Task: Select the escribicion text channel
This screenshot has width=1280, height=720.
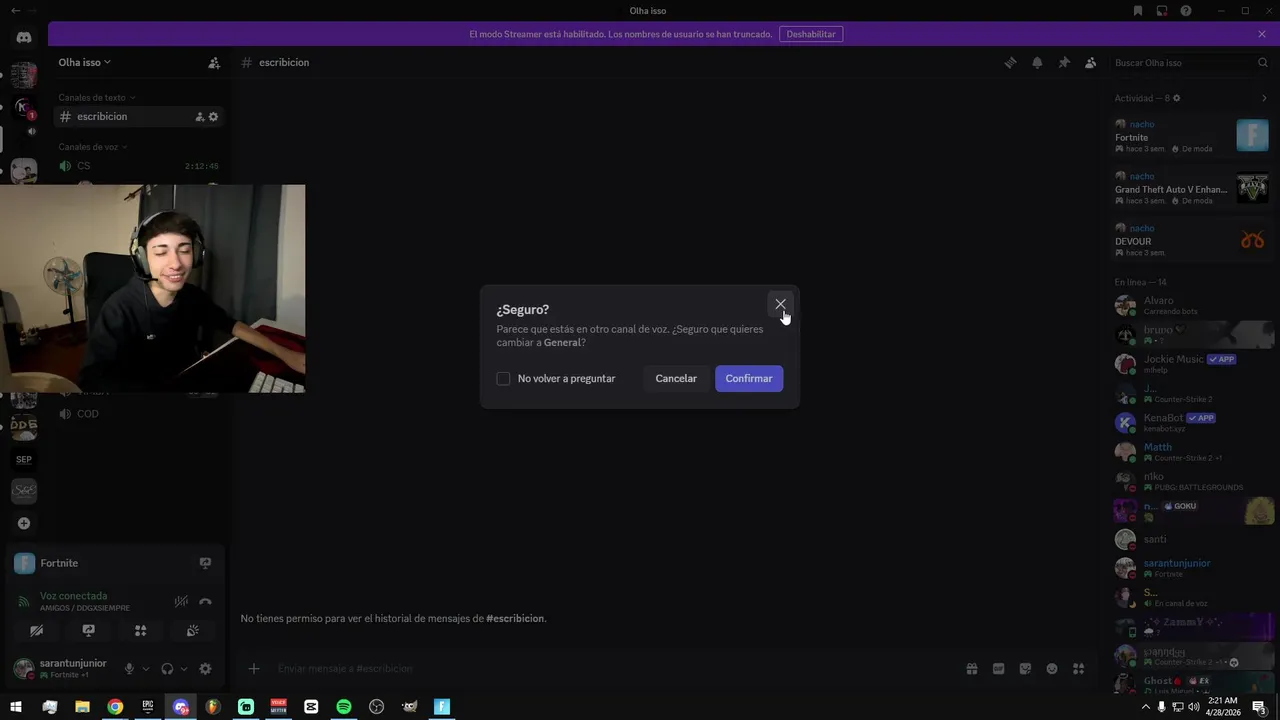Action: point(138,116)
